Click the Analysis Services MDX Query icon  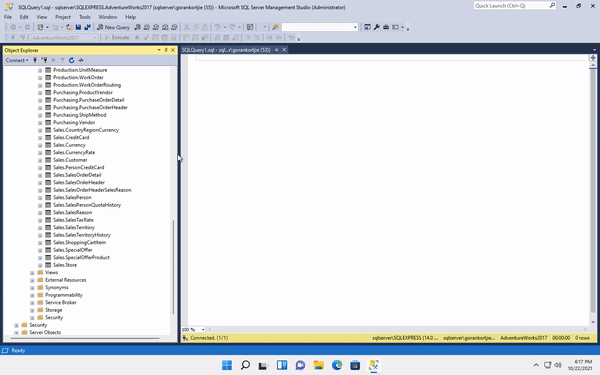tap(147, 27)
